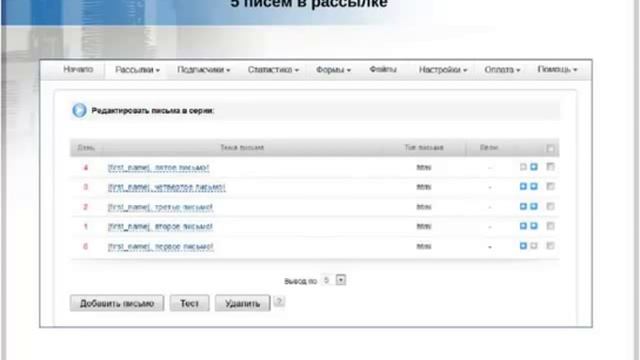Viewport: 640px width, 360px height.
Task: Click the "День" column header
Action: coord(86,147)
